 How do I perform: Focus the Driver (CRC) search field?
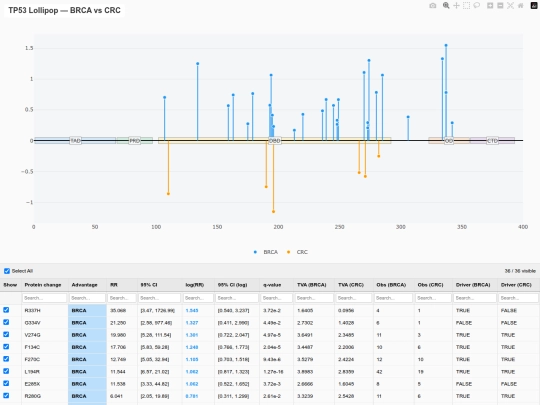coord(518,298)
